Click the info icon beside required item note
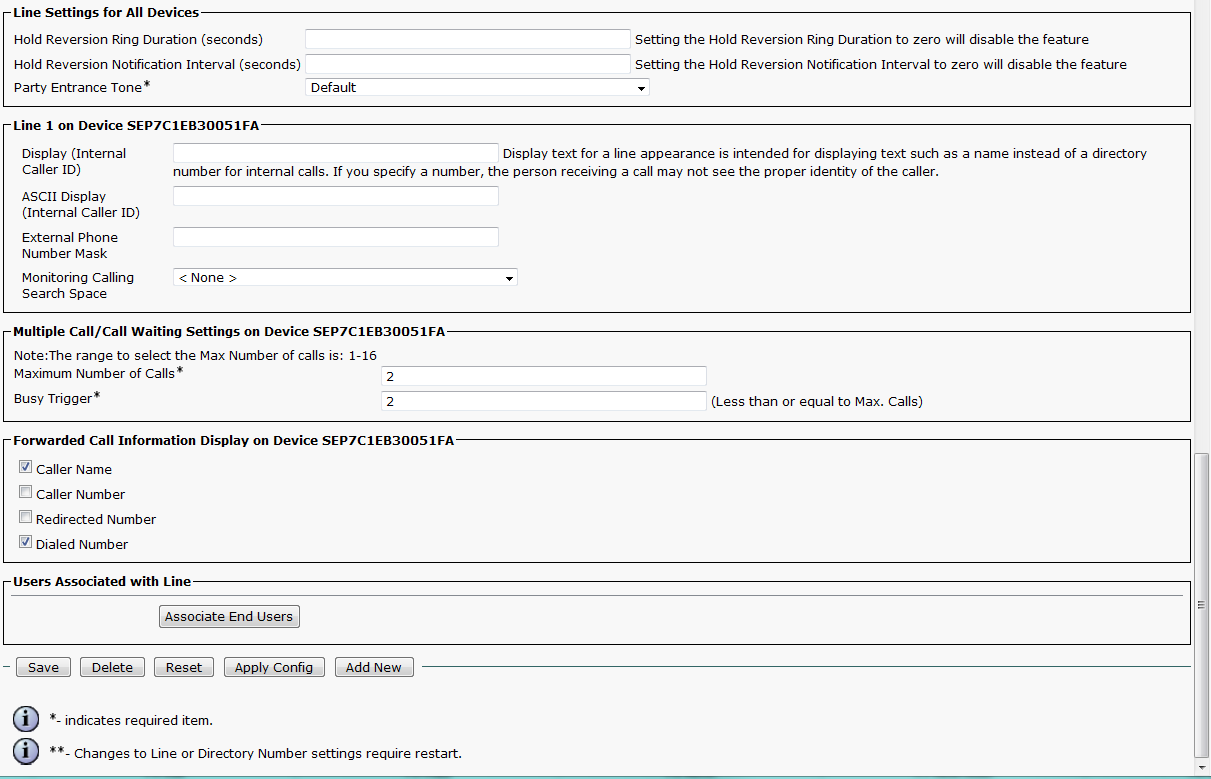 tap(26, 719)
